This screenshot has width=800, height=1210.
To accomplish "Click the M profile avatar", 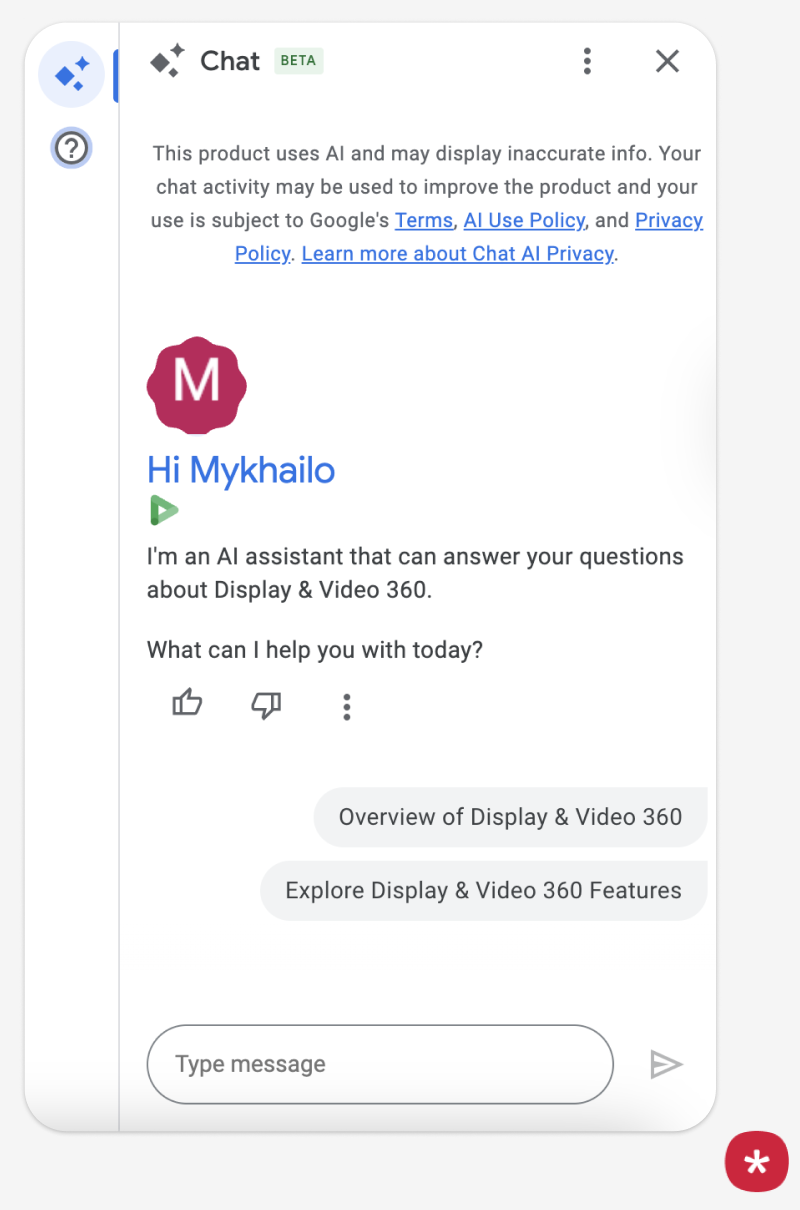I will [x=196, y=385].
